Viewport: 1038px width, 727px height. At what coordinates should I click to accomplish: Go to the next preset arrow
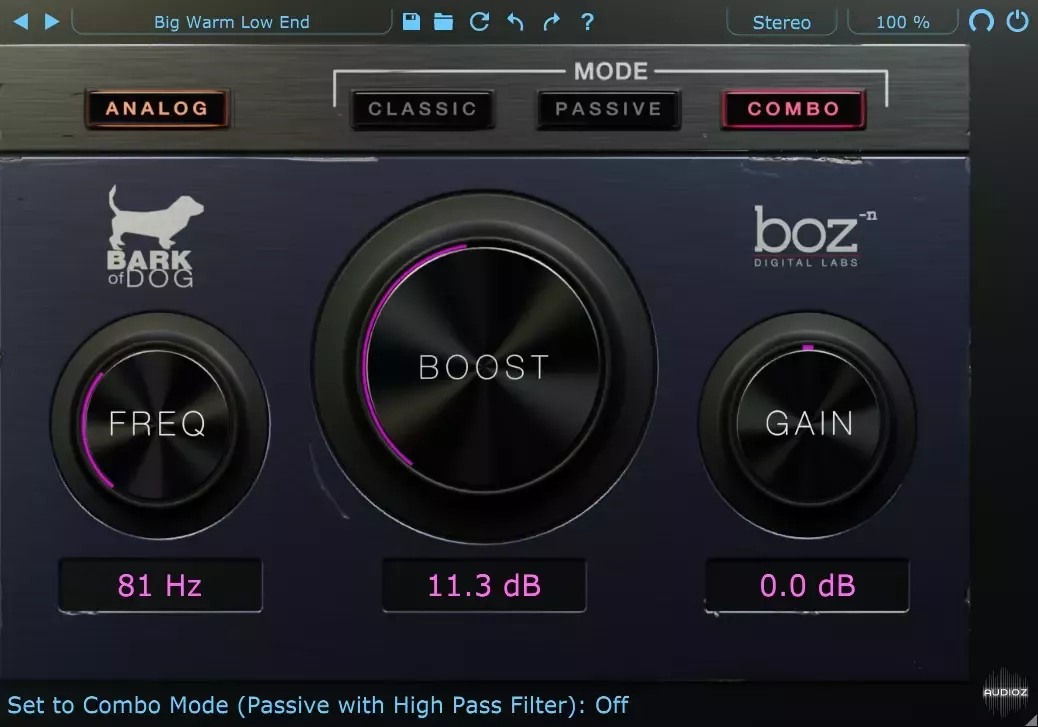click(x=52, y=22)
